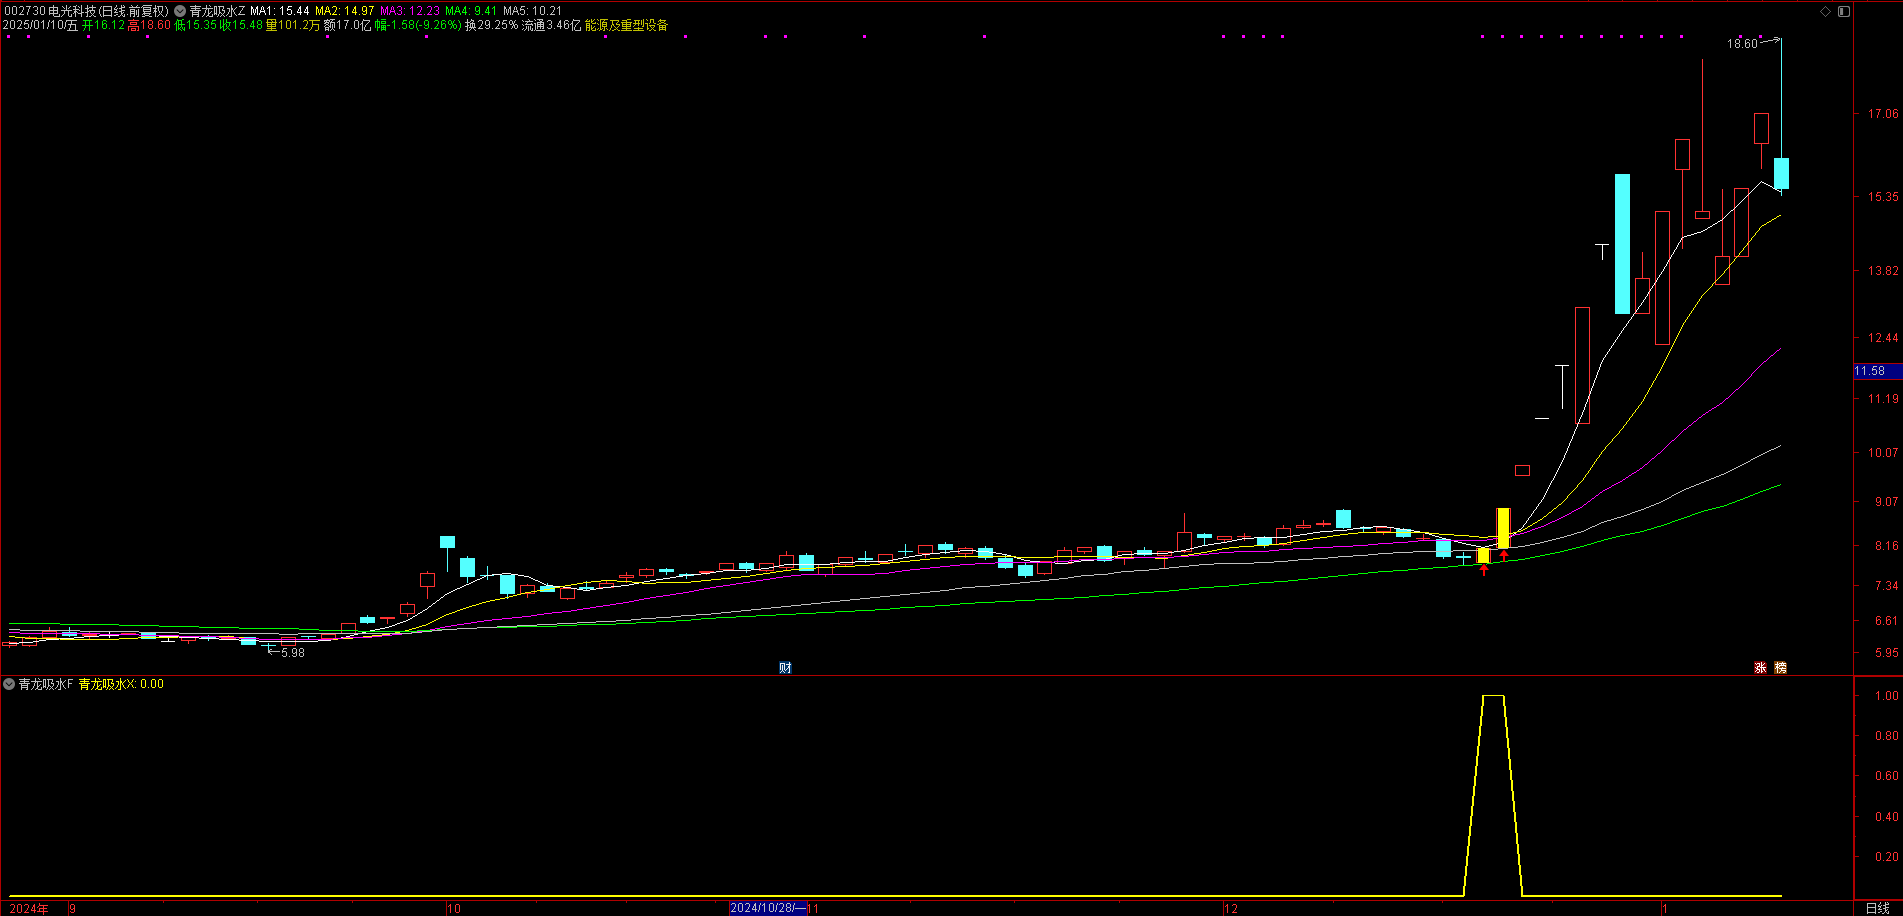Click the 18.60 high price label
Viewport: 1903px width, 916px height.
1742,44
